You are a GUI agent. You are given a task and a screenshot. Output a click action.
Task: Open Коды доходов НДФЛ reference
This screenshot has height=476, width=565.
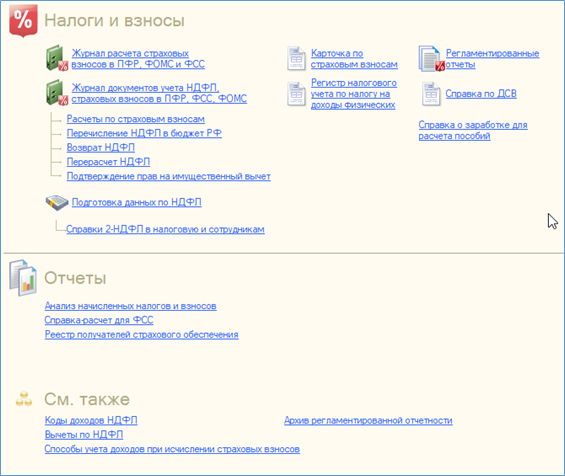(91, 420)
